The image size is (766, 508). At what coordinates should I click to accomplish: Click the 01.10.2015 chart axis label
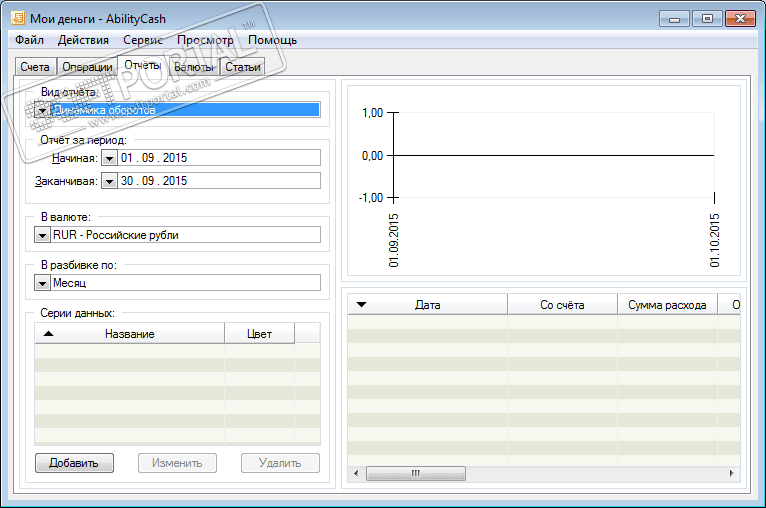715,240
